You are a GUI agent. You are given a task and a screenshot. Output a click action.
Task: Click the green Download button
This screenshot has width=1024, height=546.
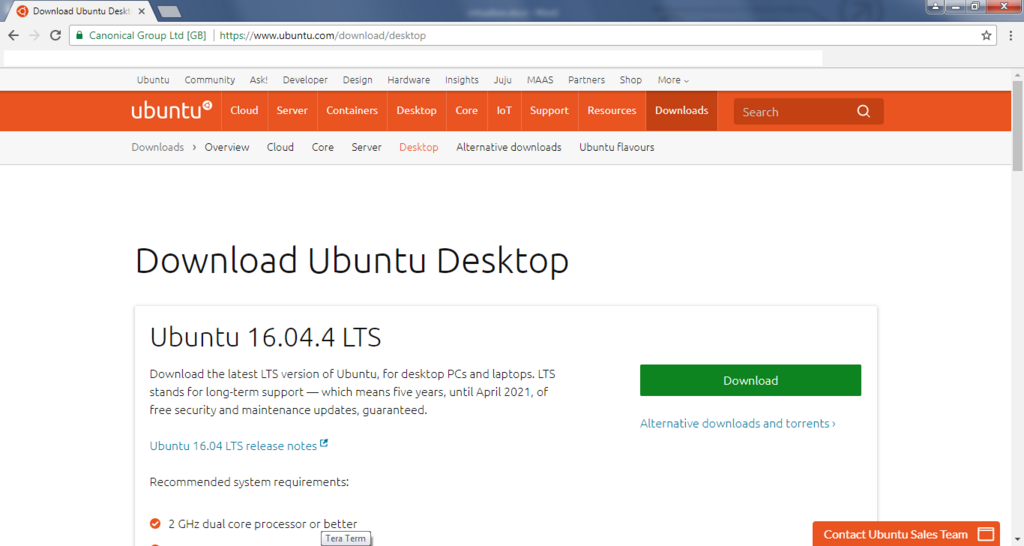pyautogui.click(x=750, y=380)
